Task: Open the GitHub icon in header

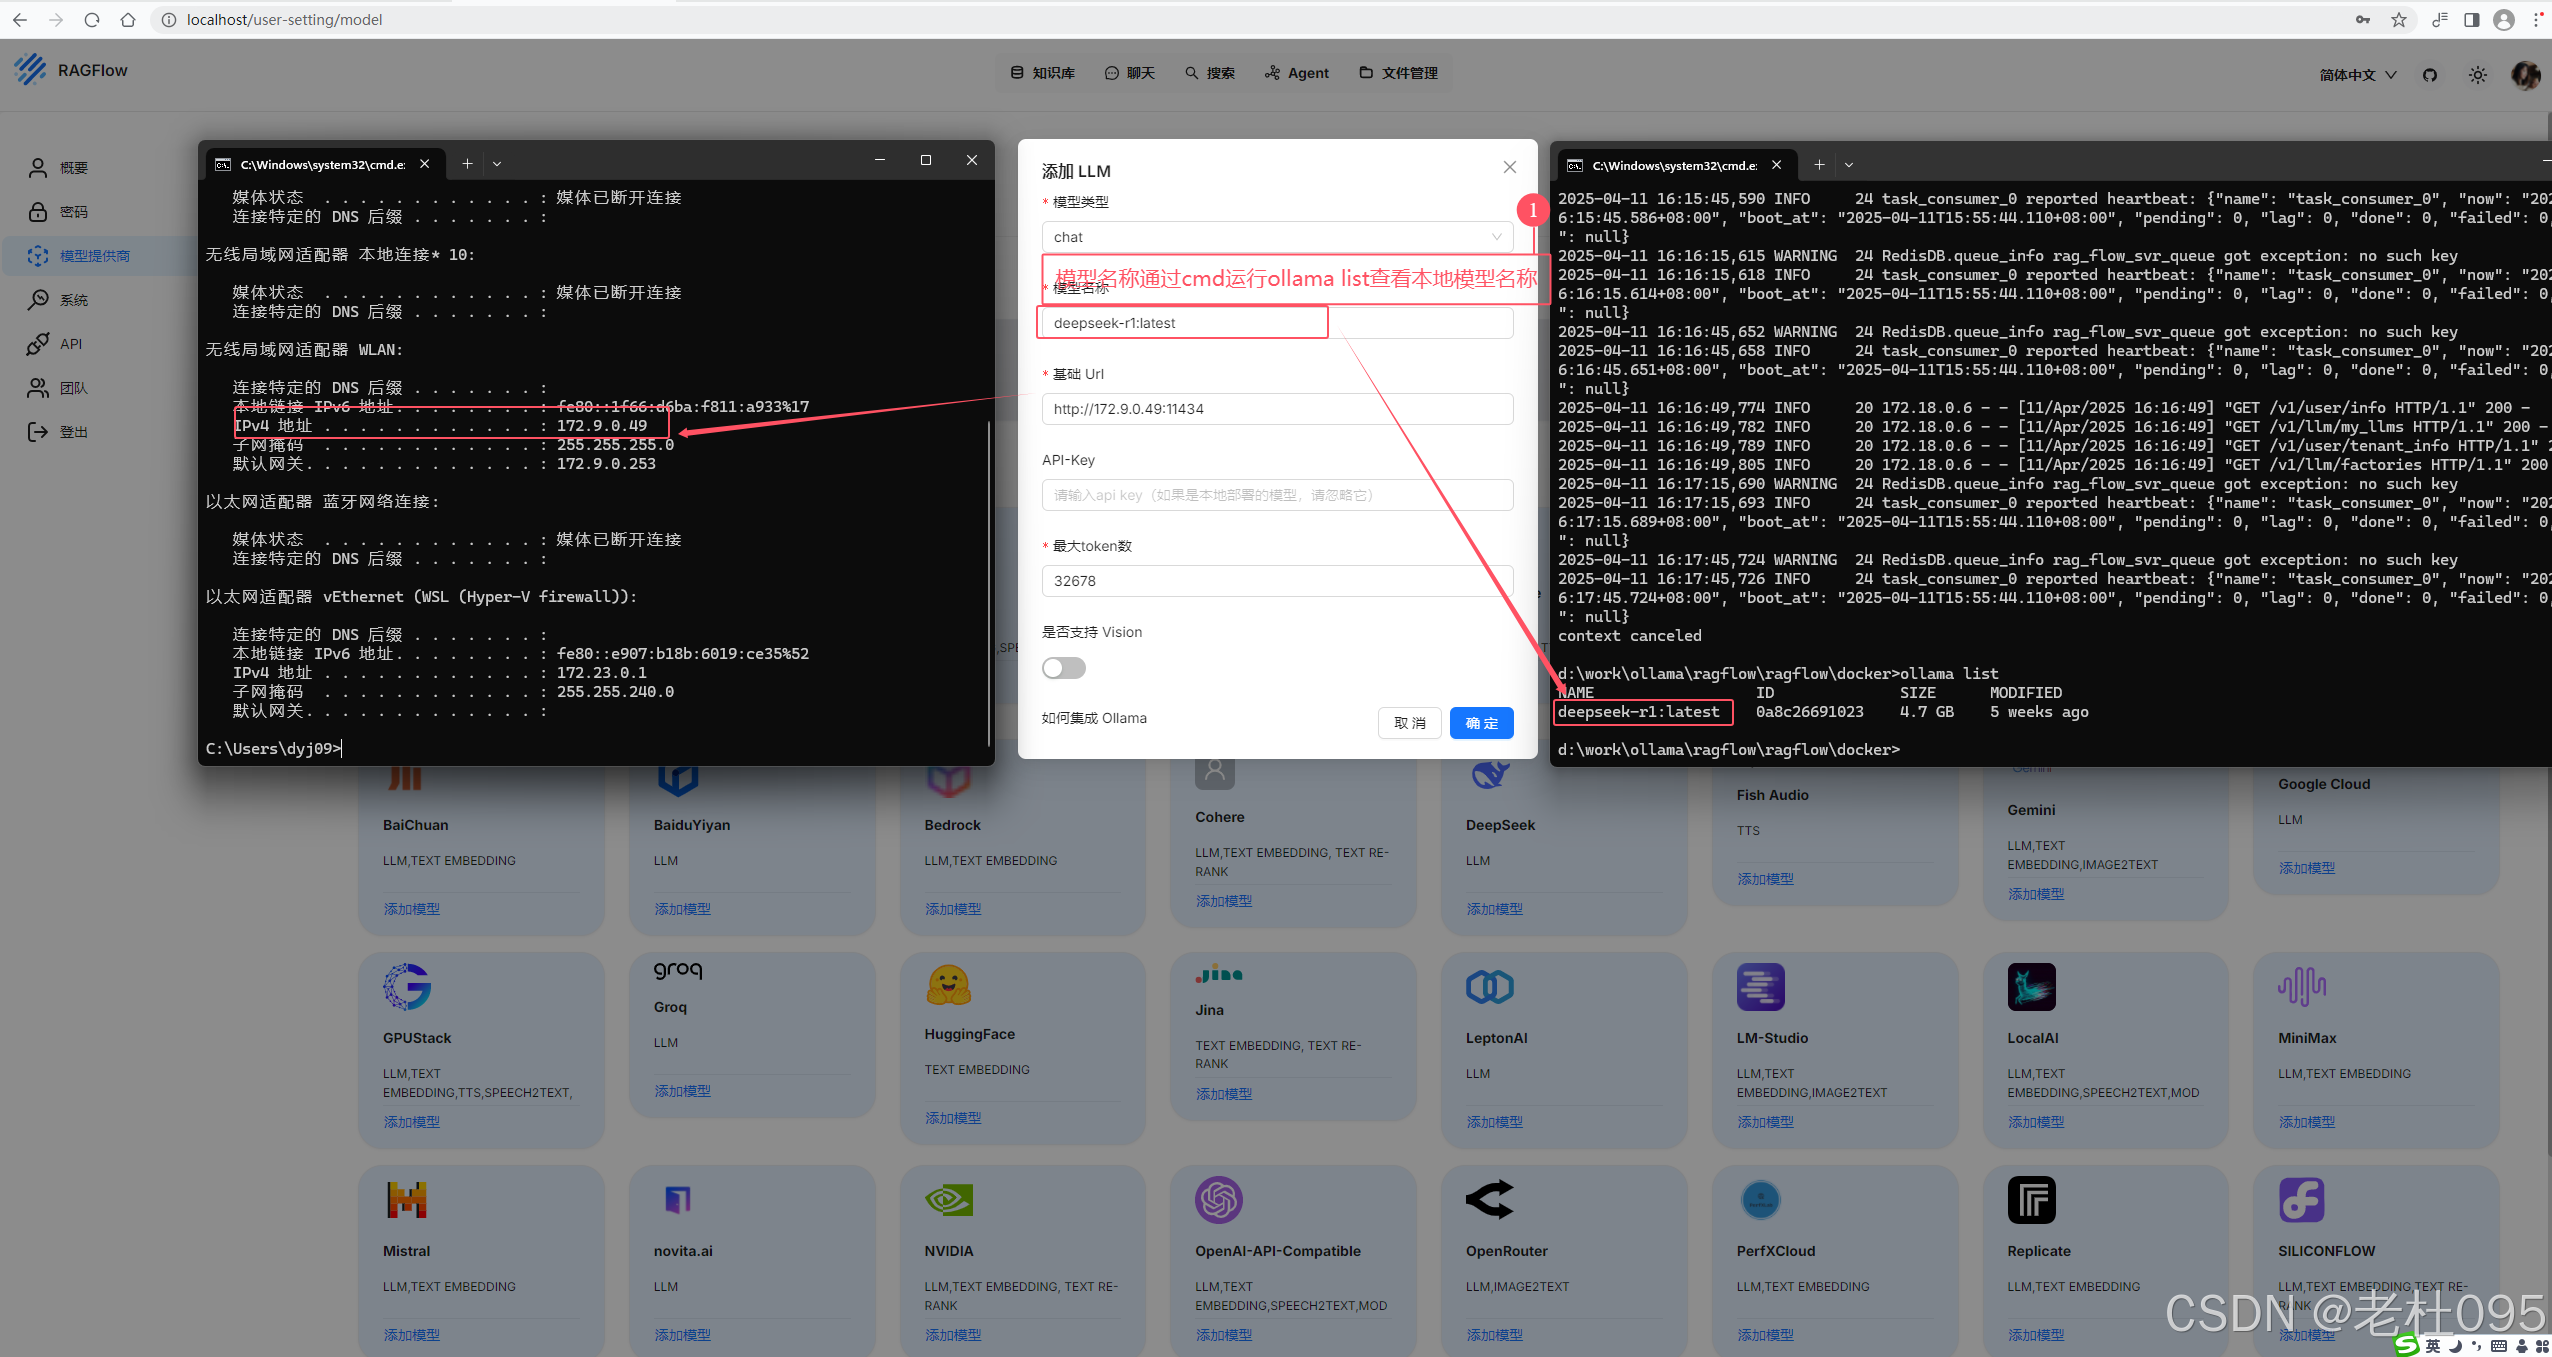Action: [2430, 75]
